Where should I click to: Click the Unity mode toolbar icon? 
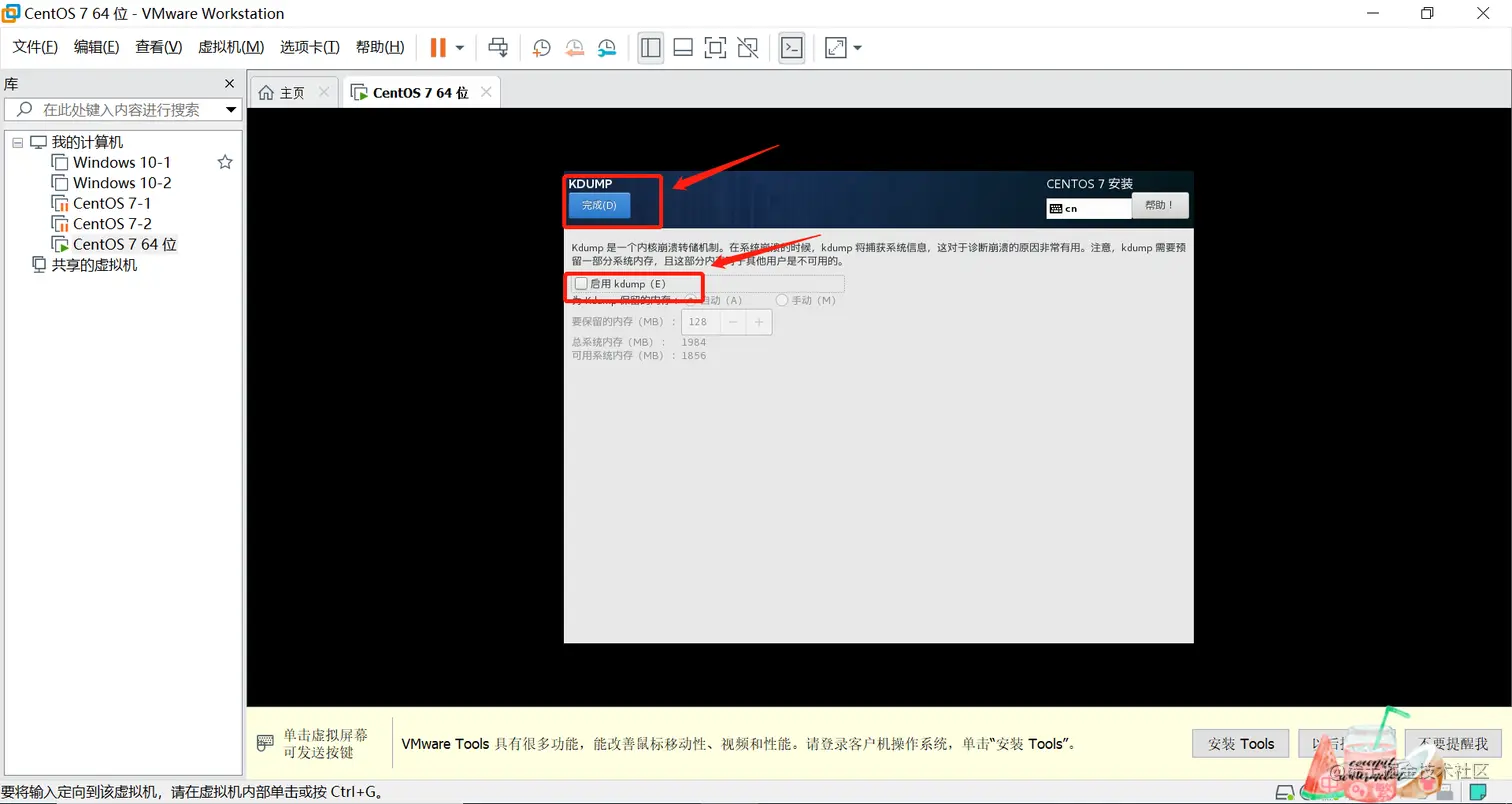coord(747,47)
